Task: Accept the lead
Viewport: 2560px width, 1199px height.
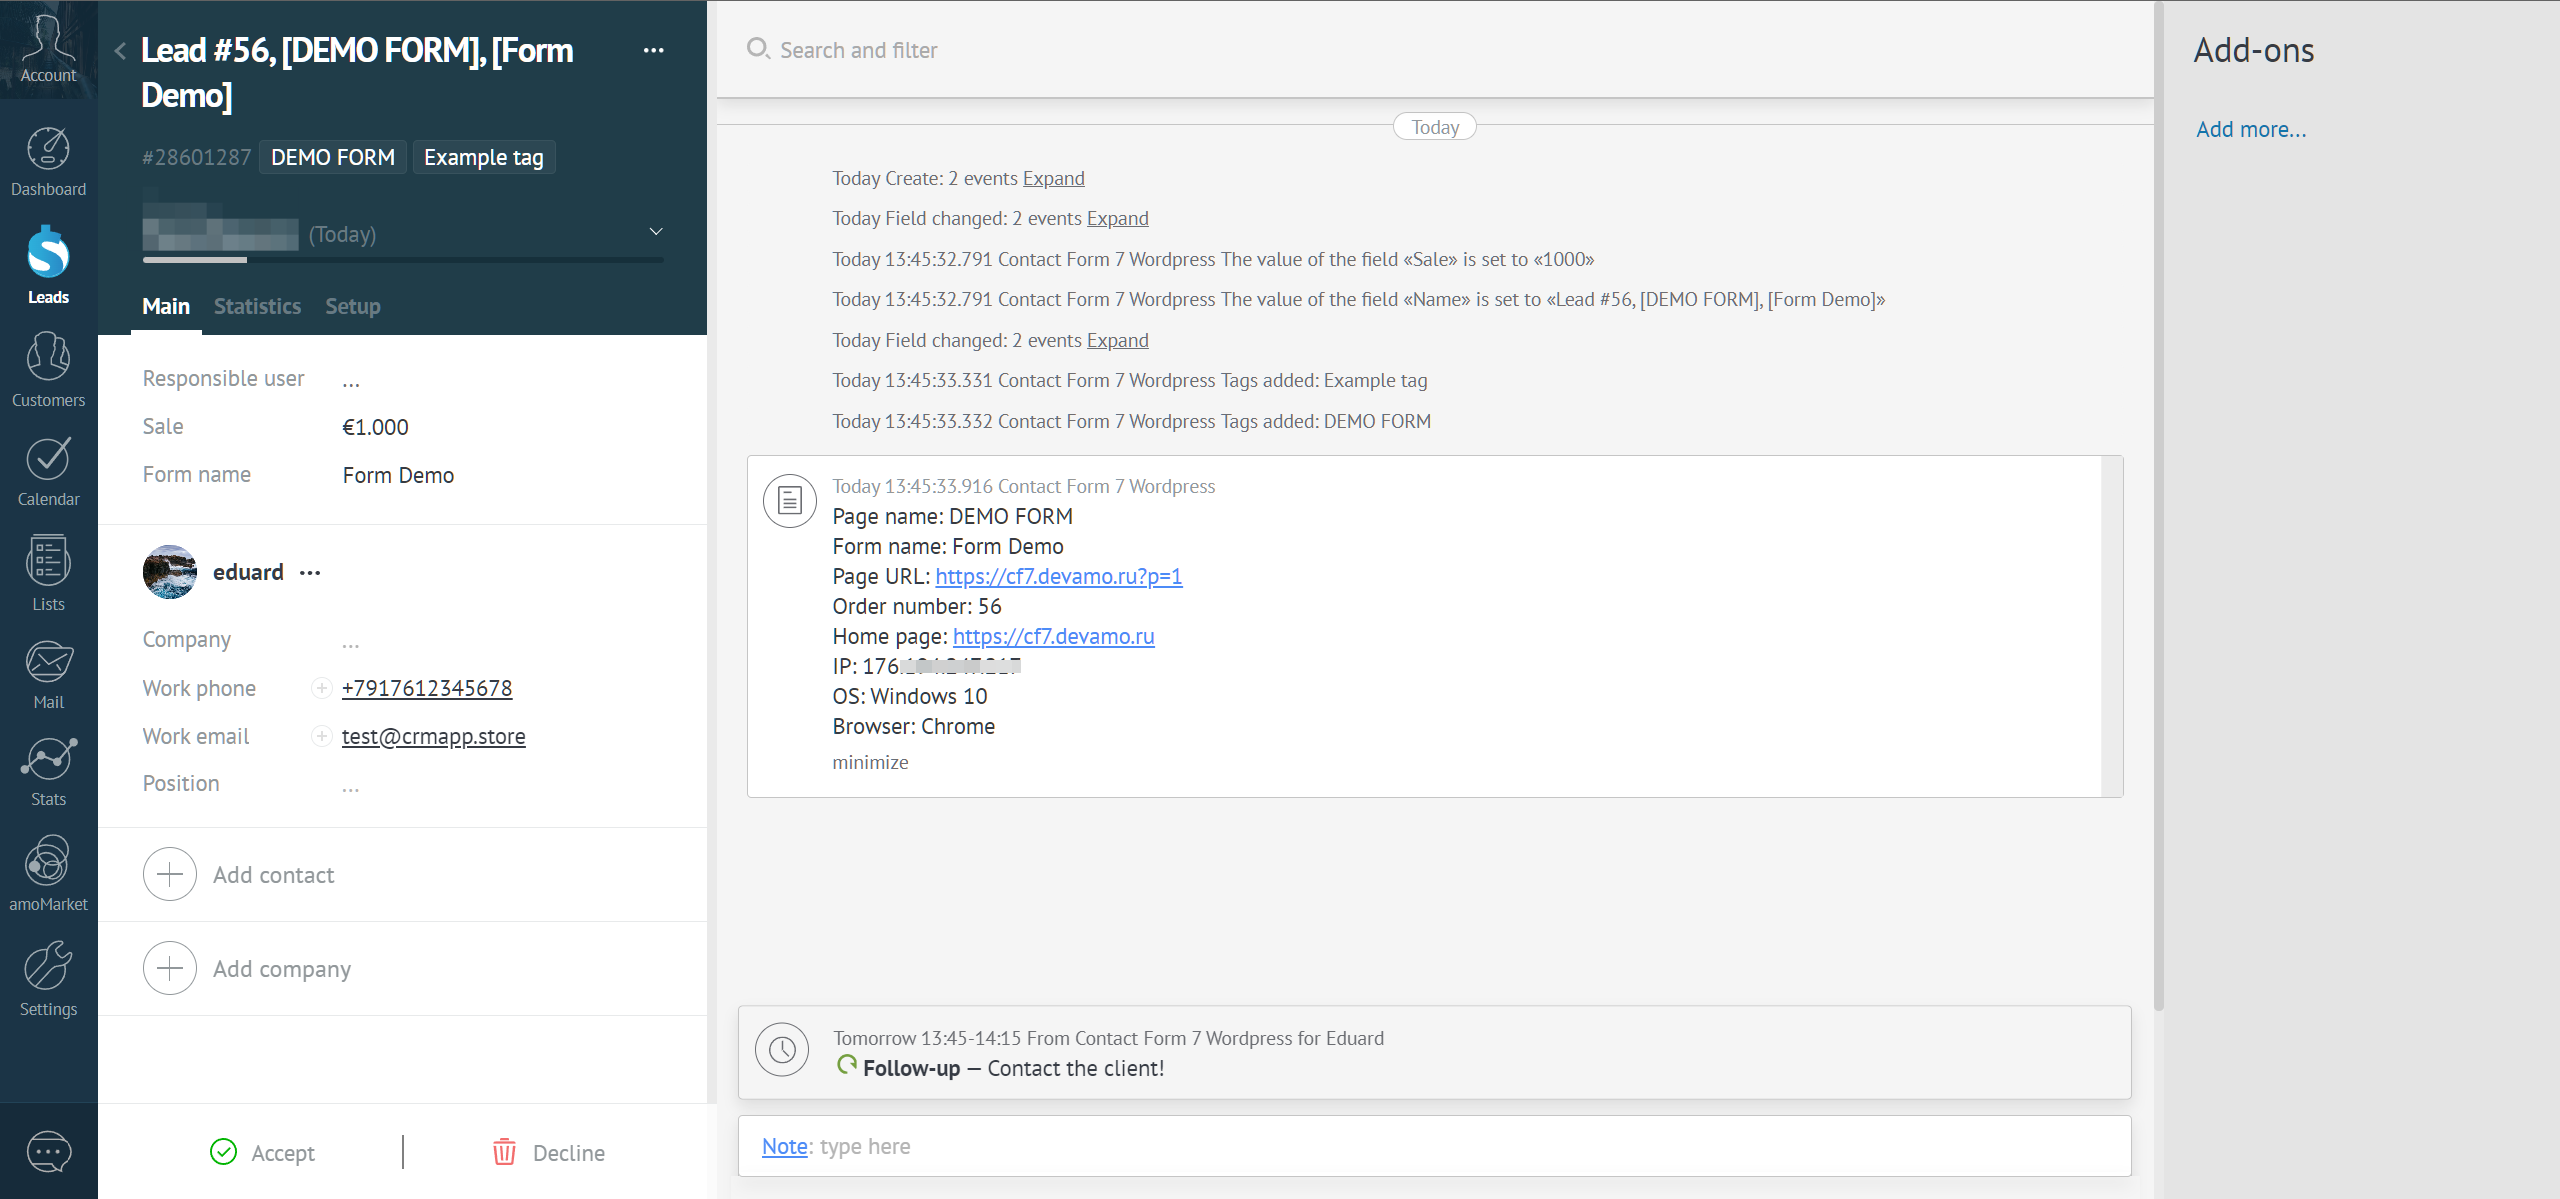Action: tap(262, 1152)
